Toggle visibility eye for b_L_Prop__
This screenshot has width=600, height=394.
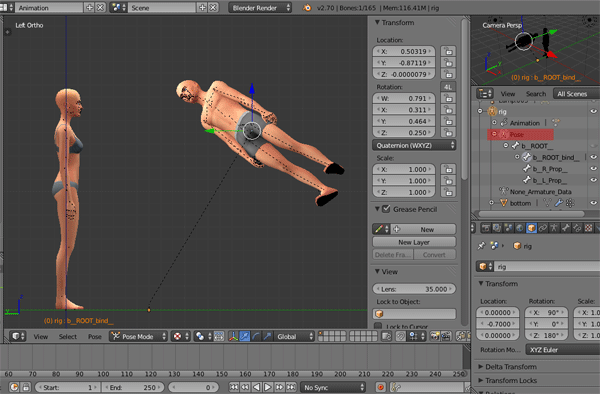(x=593, y=180)
